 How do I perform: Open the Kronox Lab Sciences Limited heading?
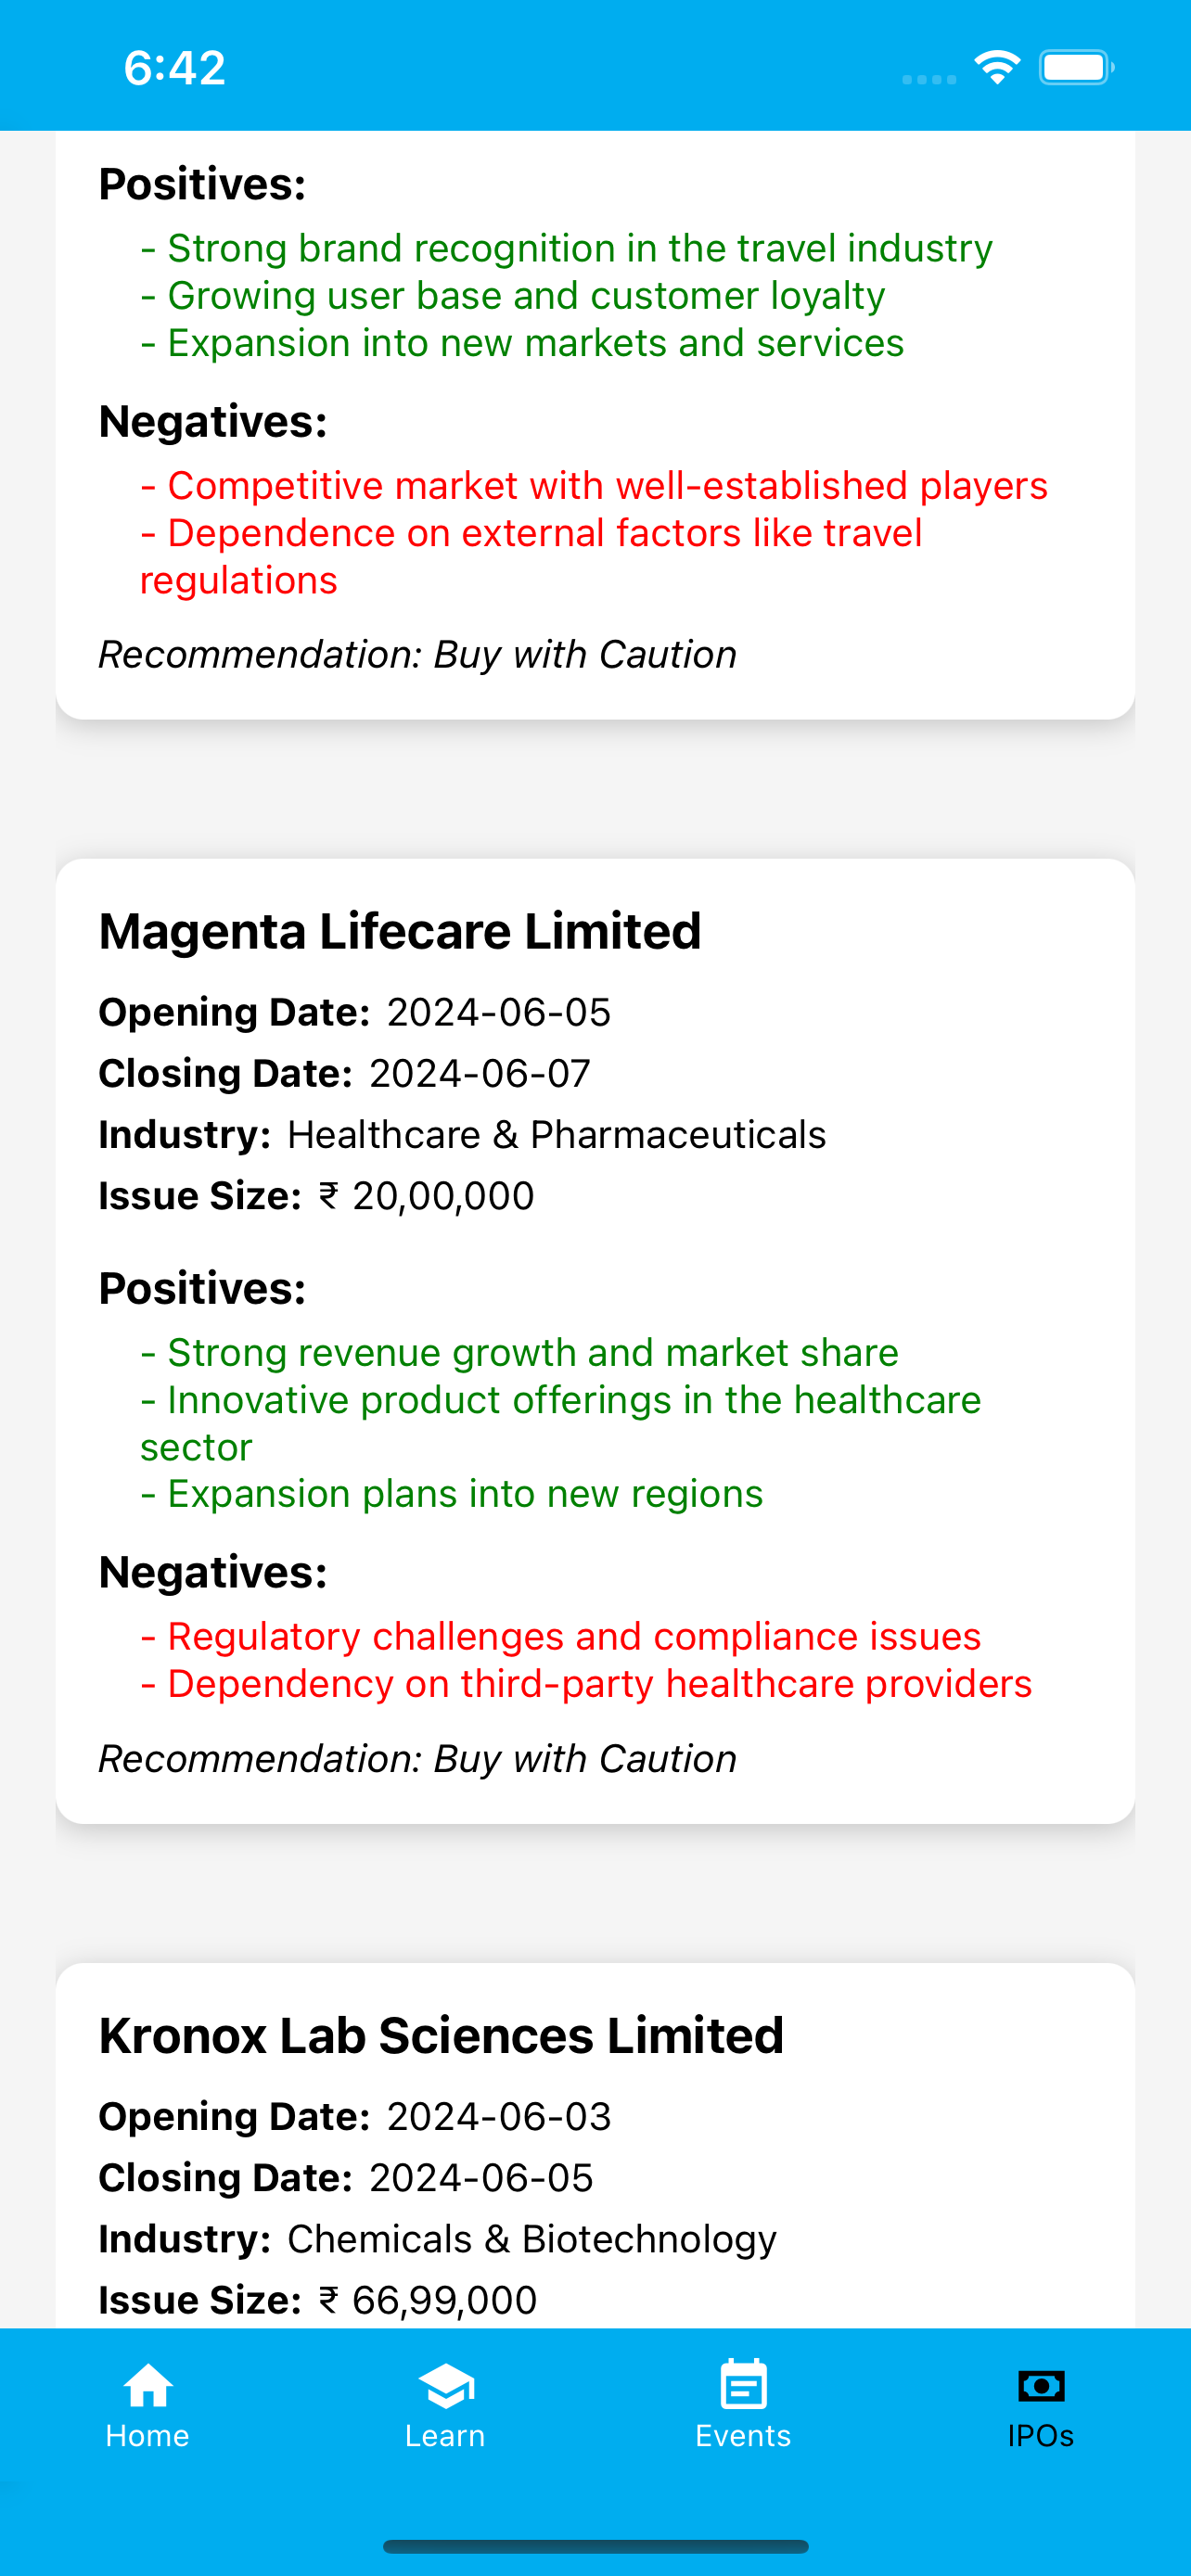click(x=441, y=2035)
